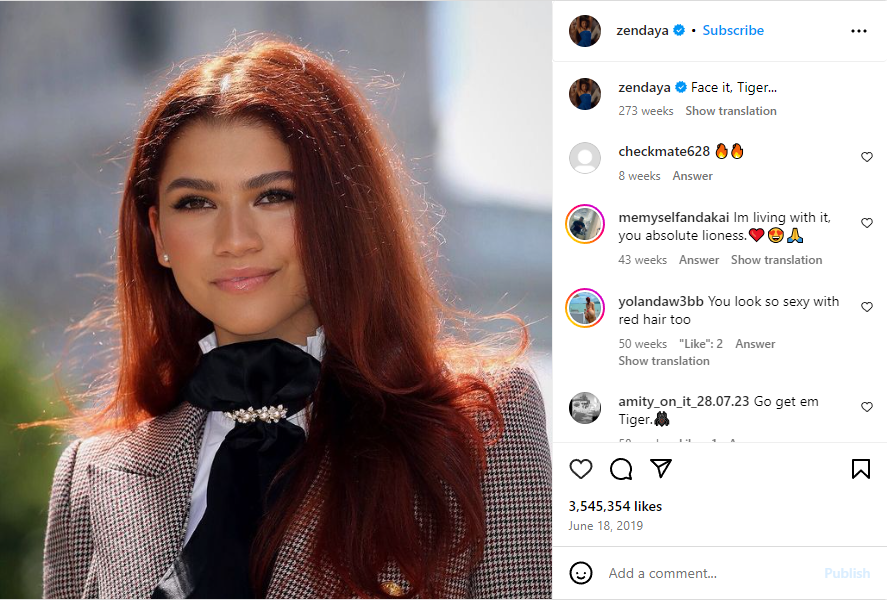The image size is (887, 600).
Task: Like amity_on_it_28.07.23's comment
Action: pyautogui.click(x=867, y=407)
